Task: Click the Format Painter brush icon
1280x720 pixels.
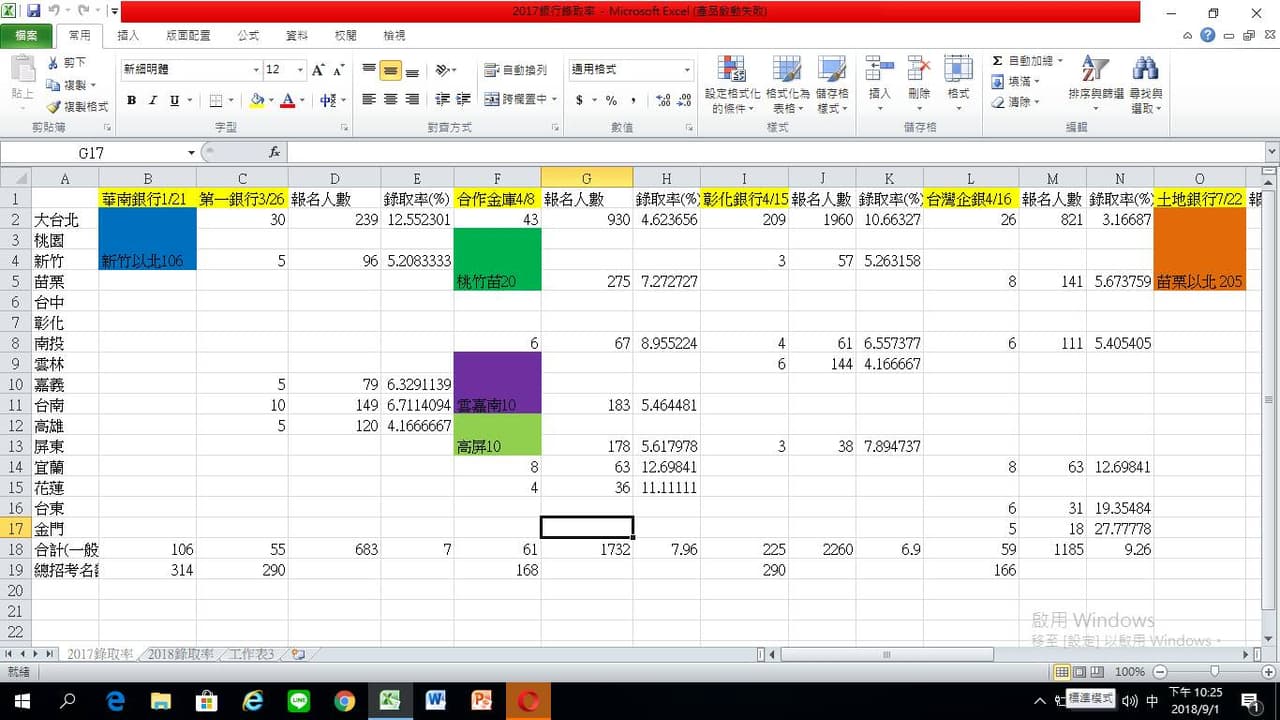Action: [x=53, y=107]
